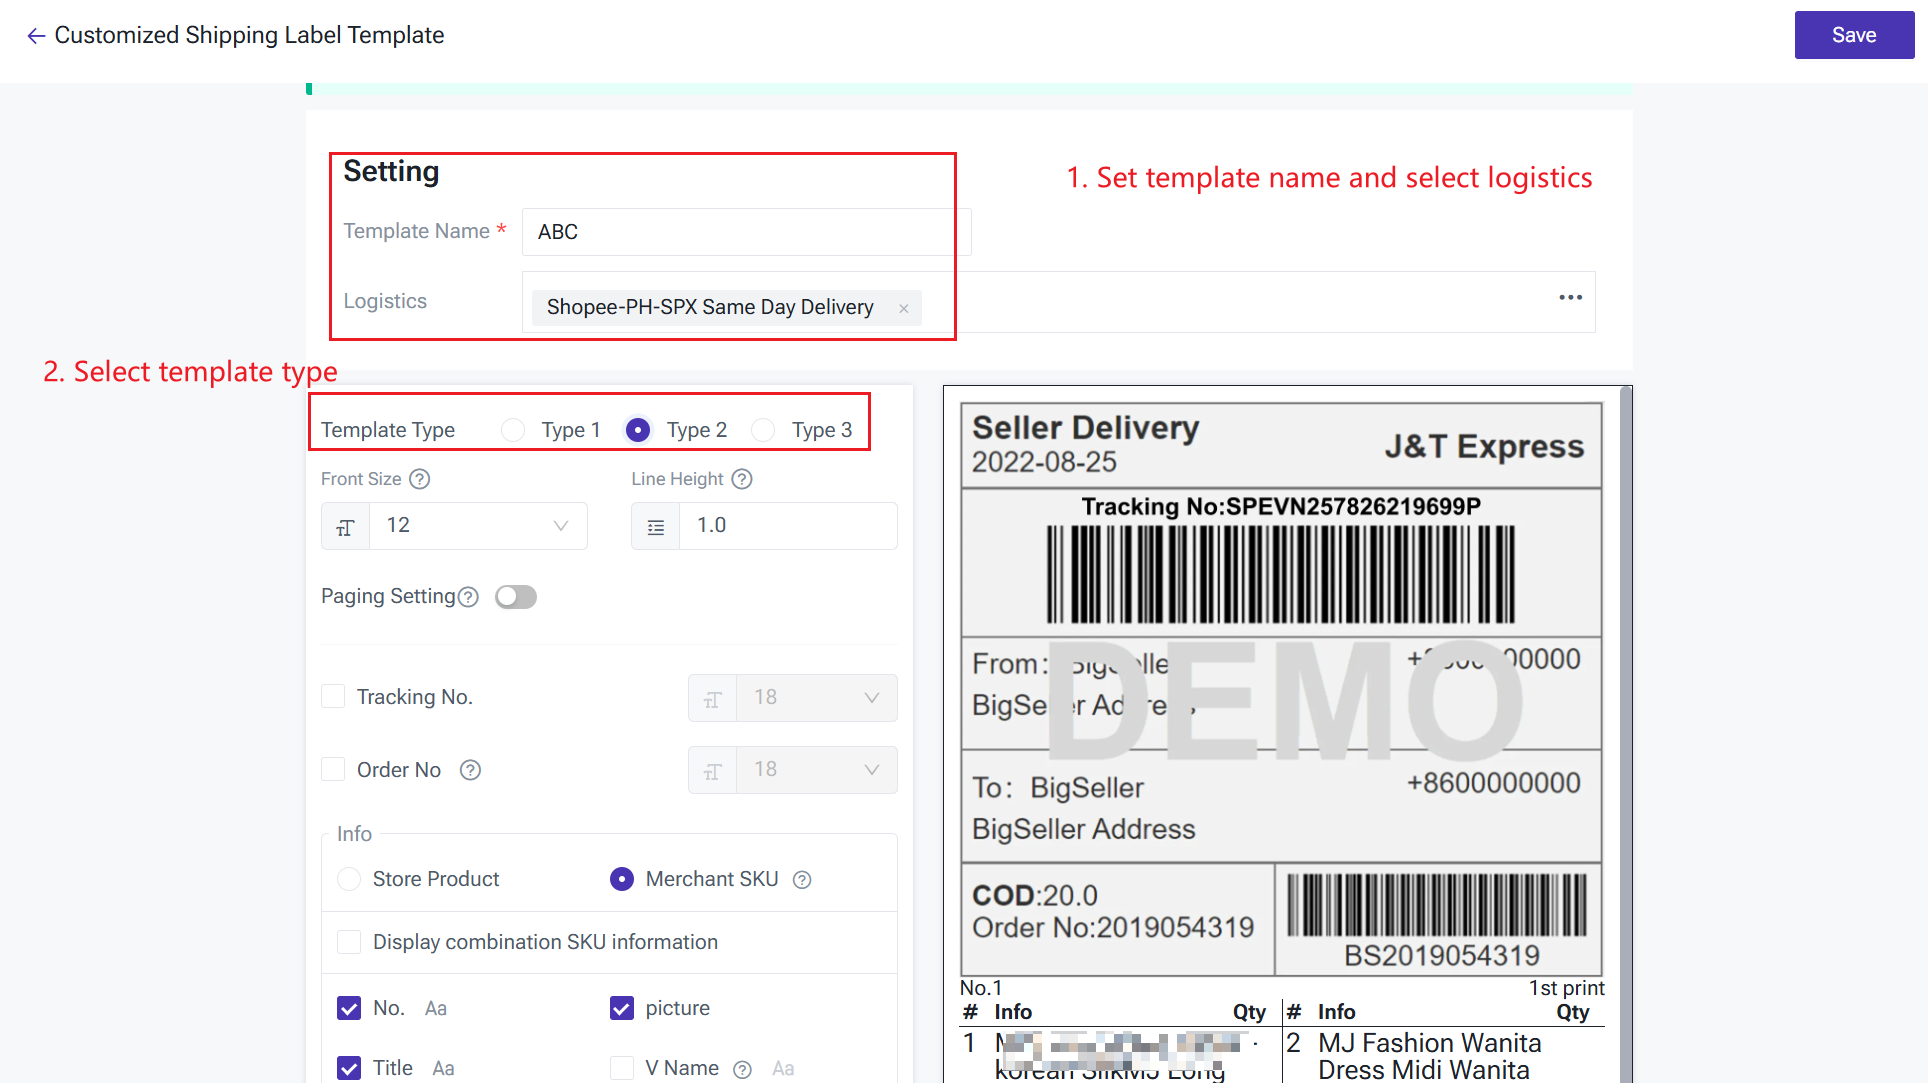Open Front Size 12 dropdown
1928x1083 pixels.
(478, 526)
